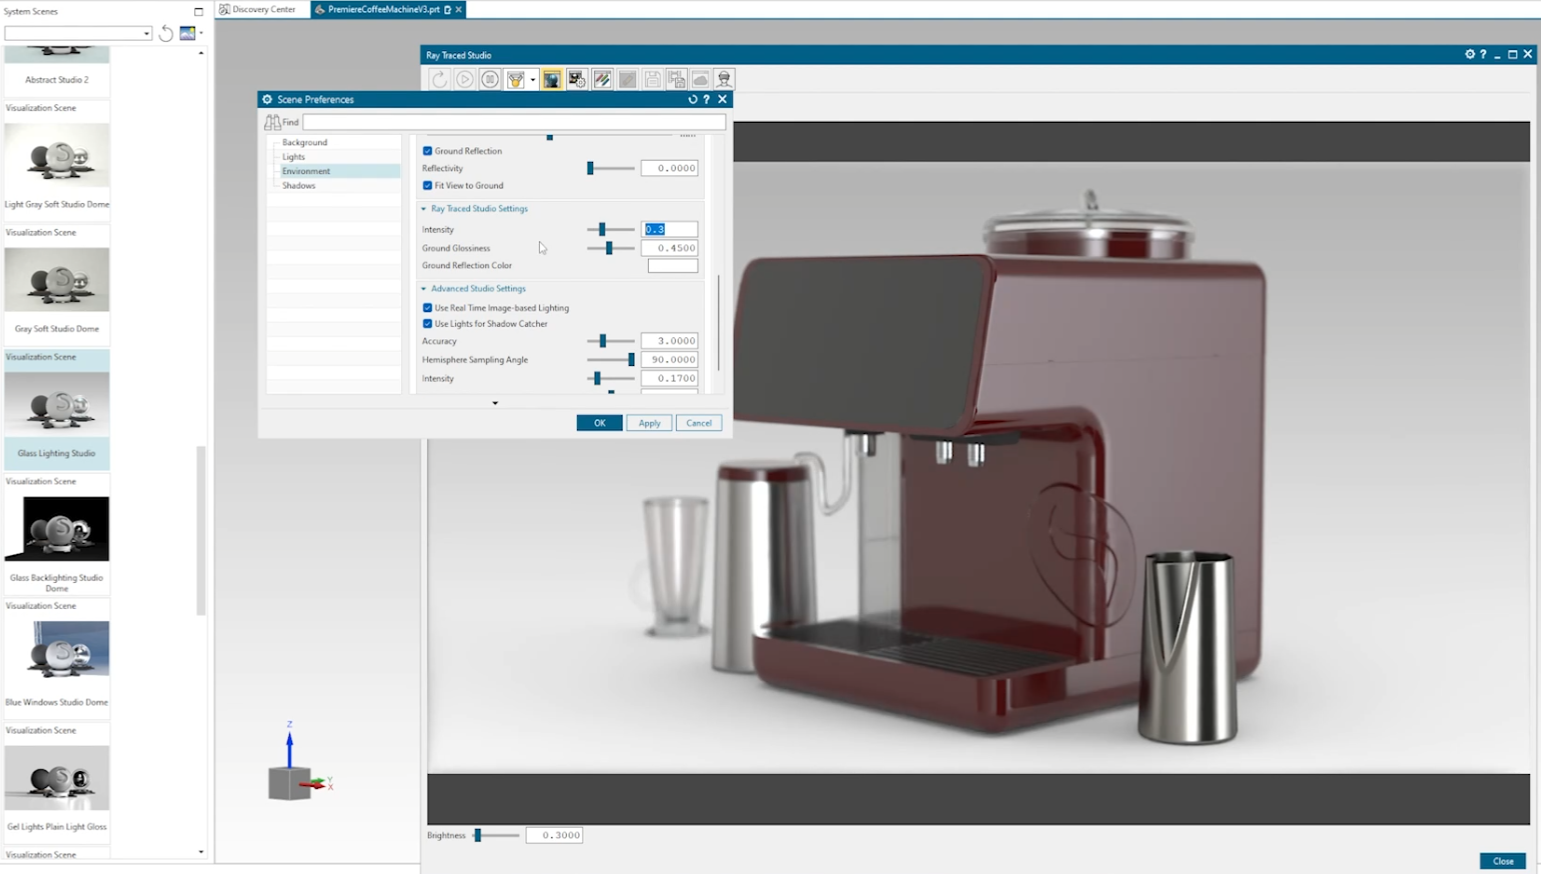Screen dimensions: 1541x874
Task: Click the save render image icon
Action: (x=652, y=79)
